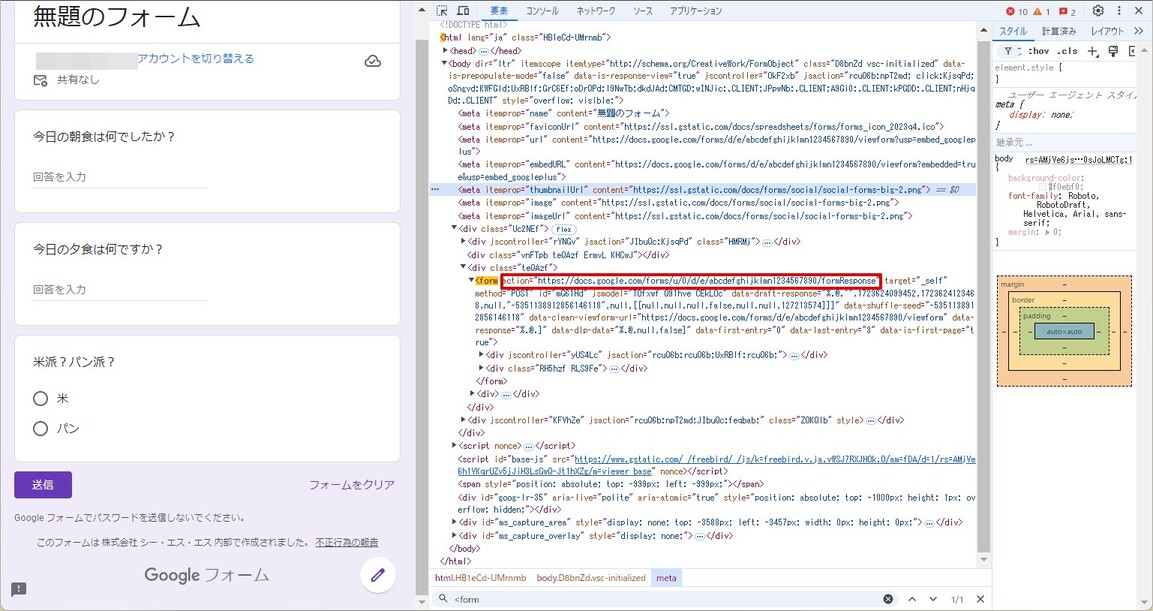This screenshot has width=1153, height=611.
Task: Click the box model content auto×auto box
Action: click(x=1064, y=332)
